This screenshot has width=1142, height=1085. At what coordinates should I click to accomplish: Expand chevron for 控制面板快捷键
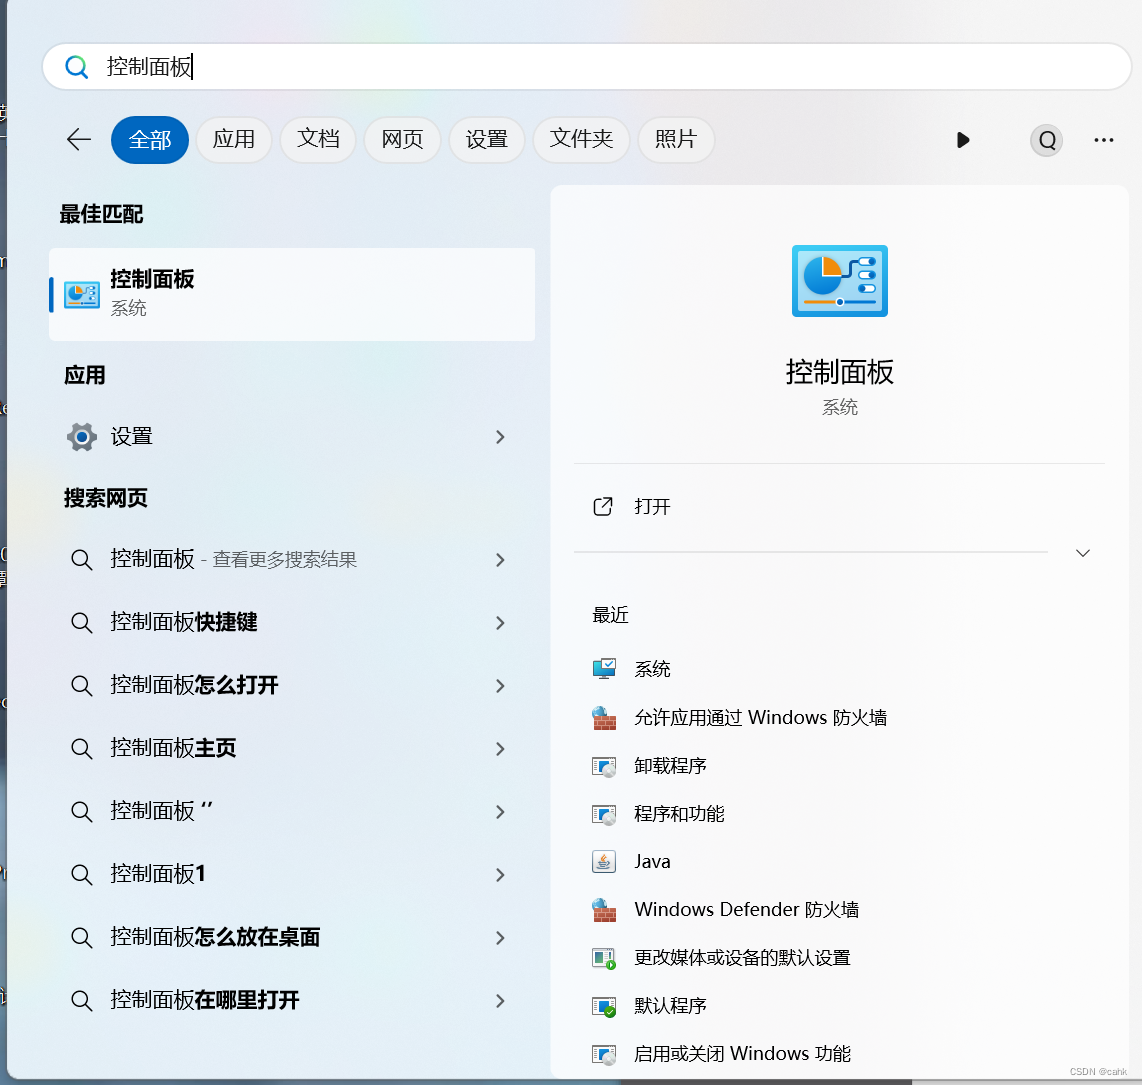(x=500, y=623)
